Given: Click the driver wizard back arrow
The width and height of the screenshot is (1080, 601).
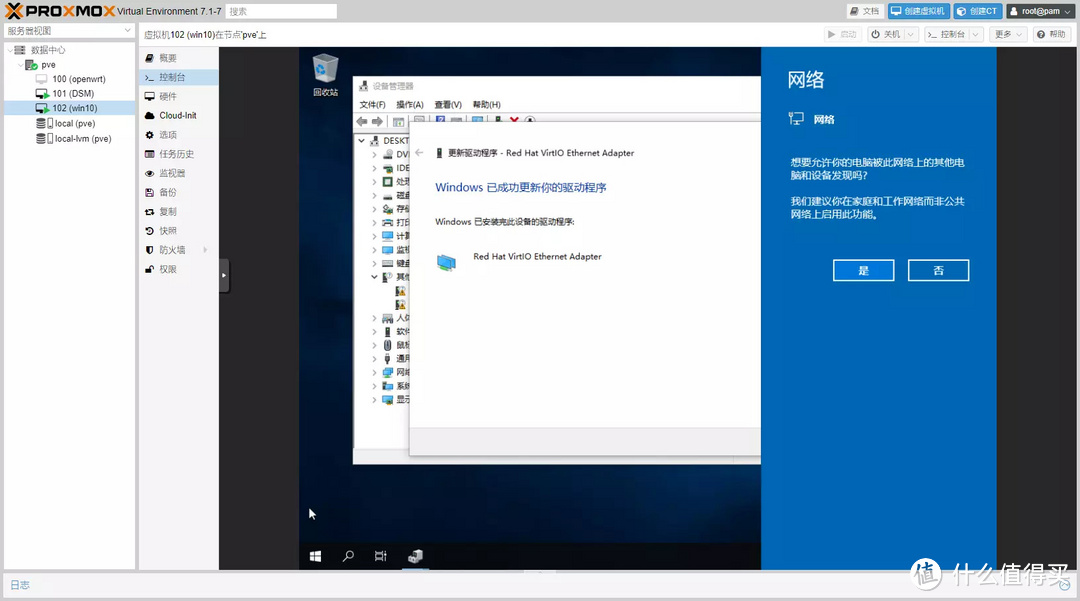Looking at the screenshot, I should (x=419, y=153).
